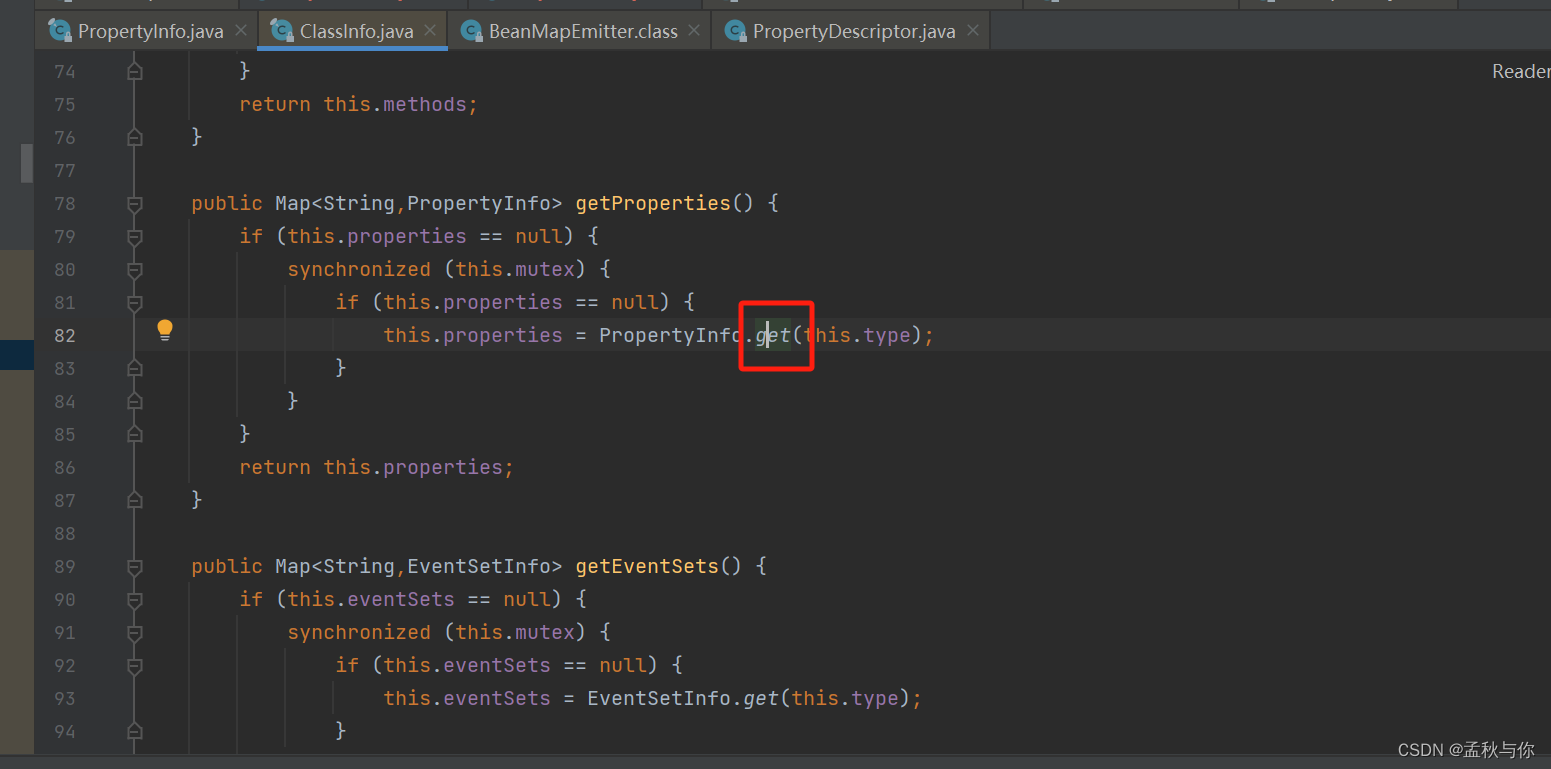Open Reader mode indicator in the editor corner
Screen dimensions: 1551x769
coord(1521,71)
